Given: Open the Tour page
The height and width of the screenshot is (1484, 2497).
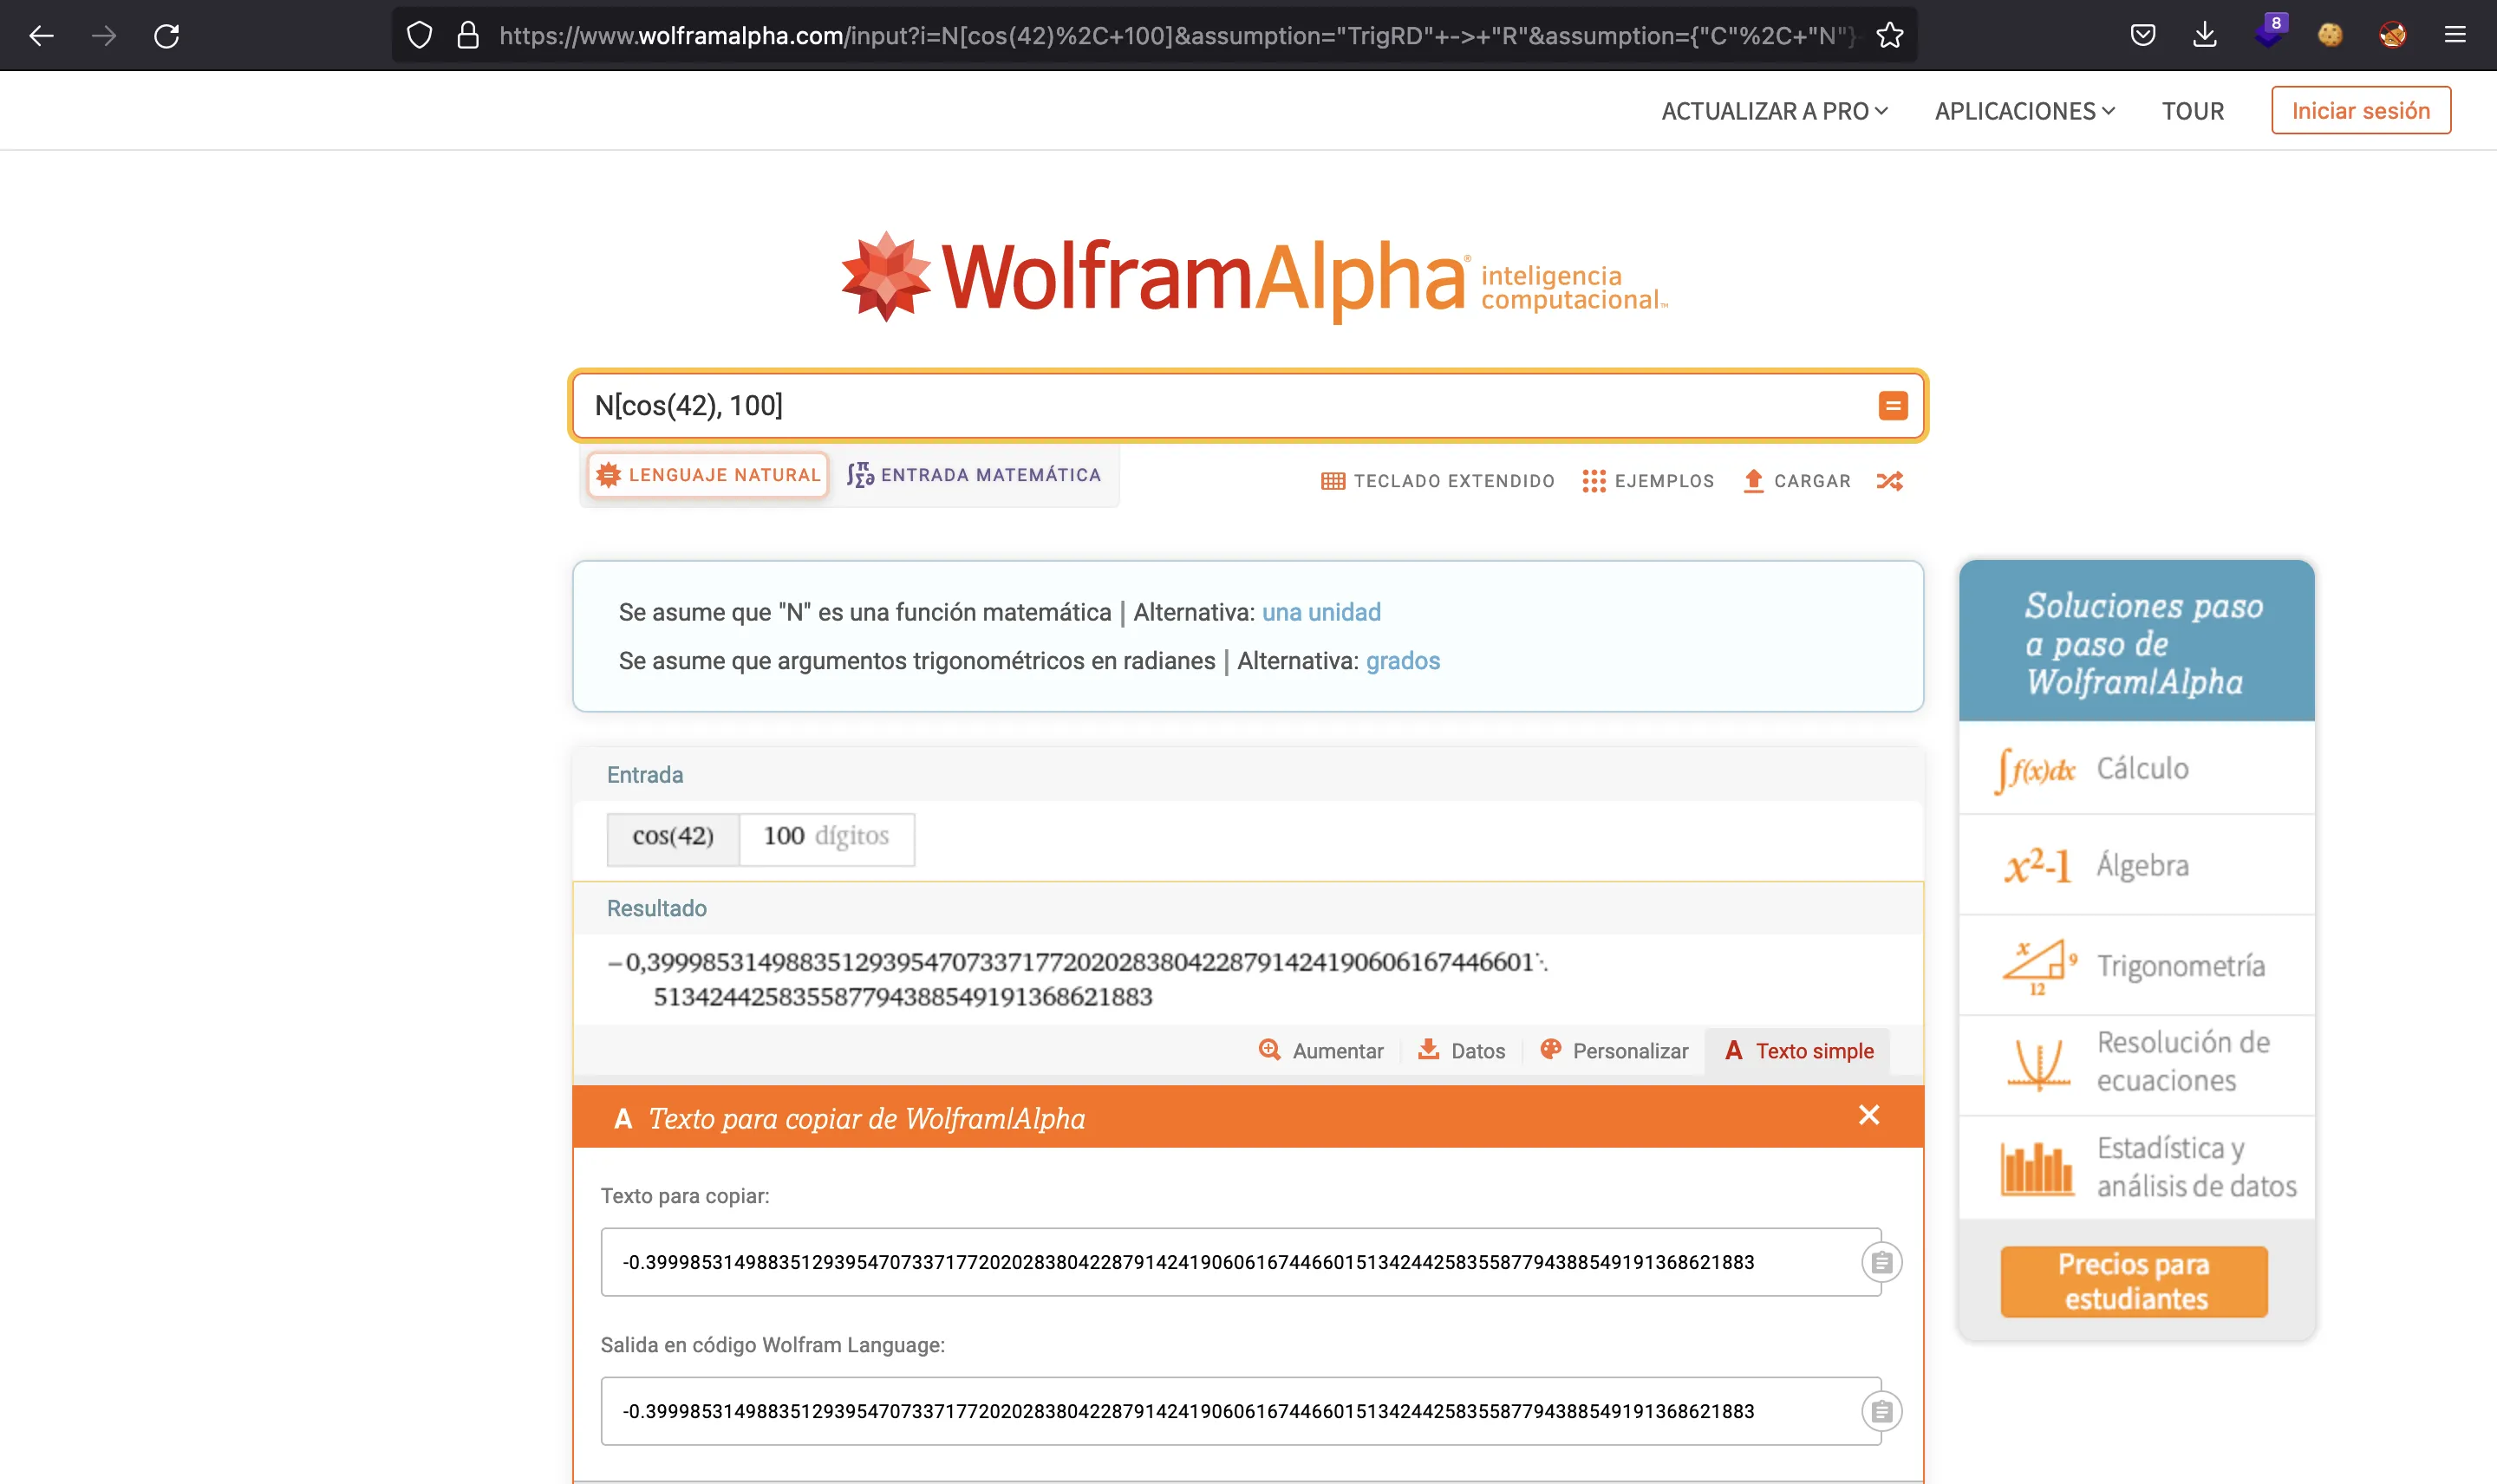Looking at the screenshot, I should tap(2193, 111).
